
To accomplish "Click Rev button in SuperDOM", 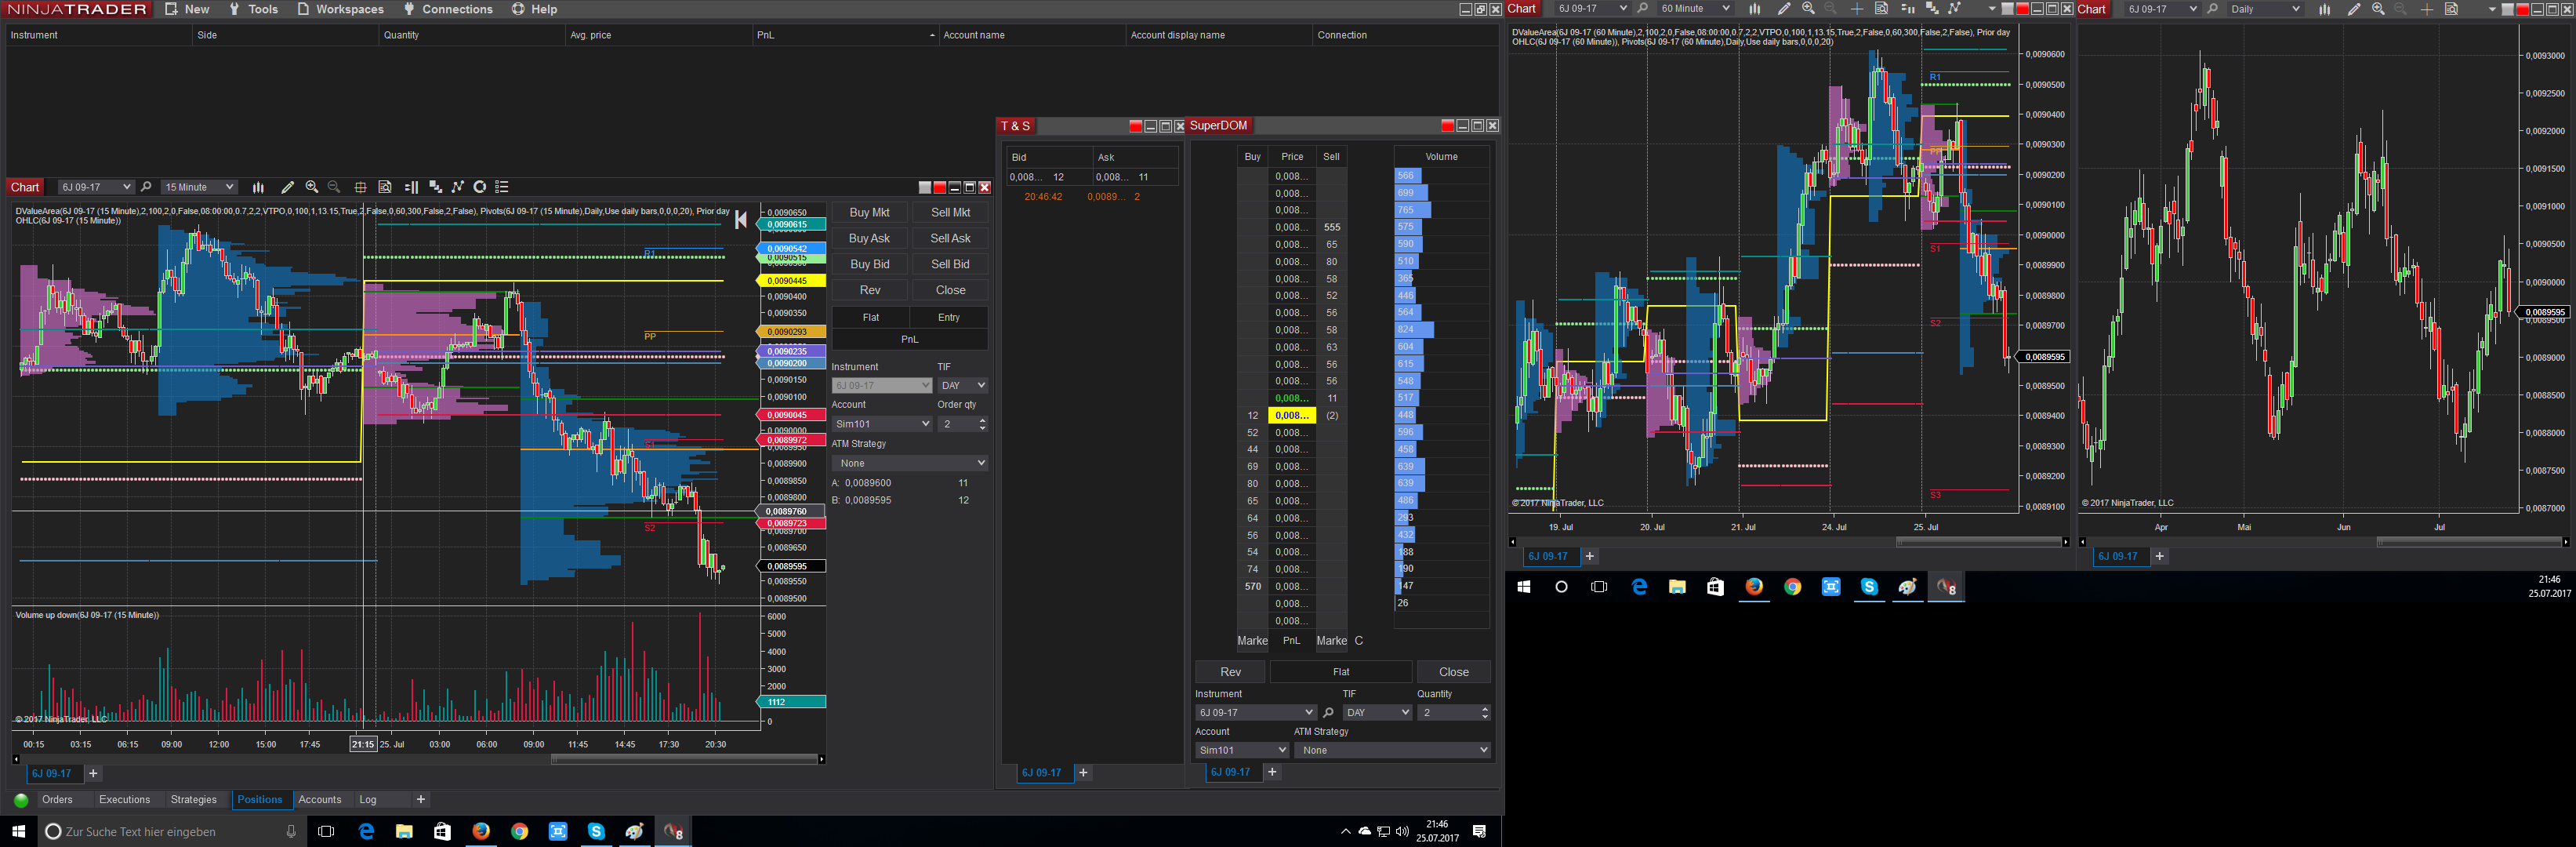I will coord(1230,672).
